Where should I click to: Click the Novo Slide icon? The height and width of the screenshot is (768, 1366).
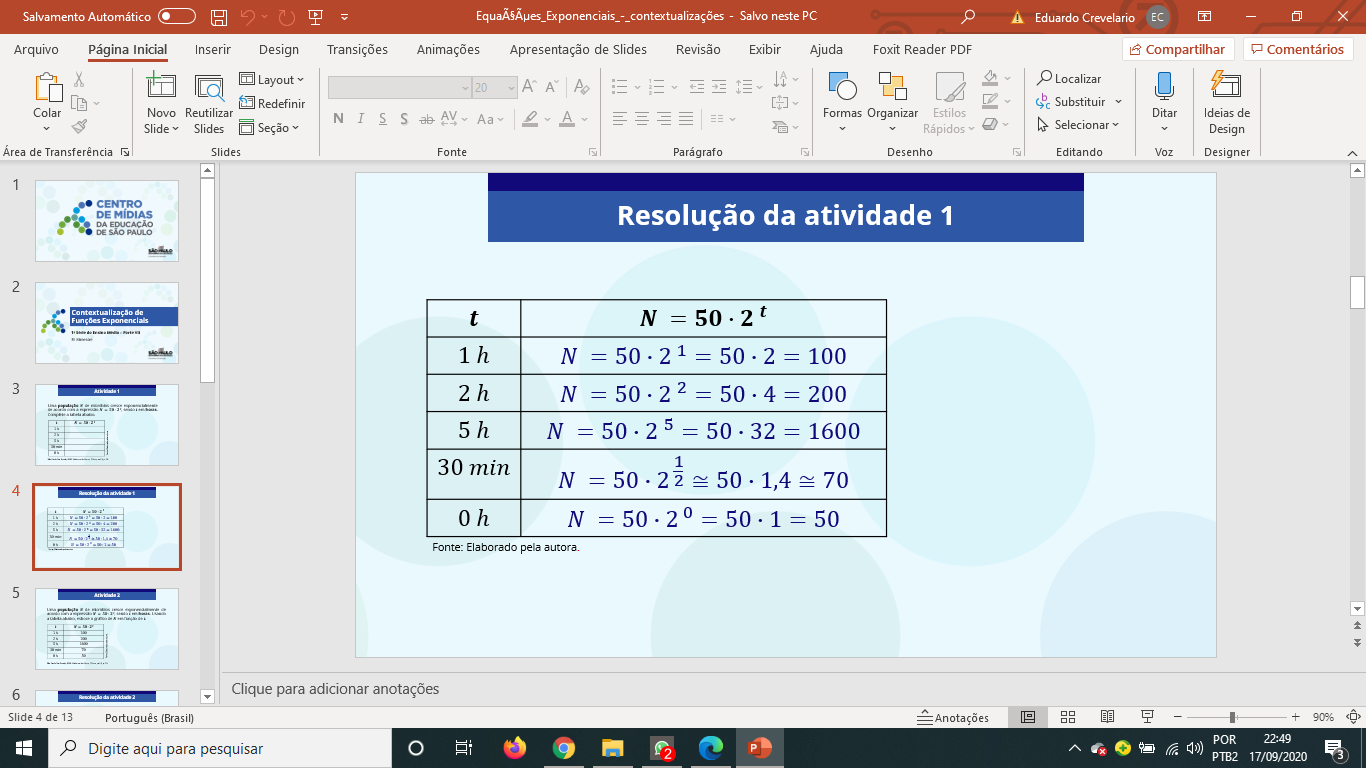[x=160, y=88]
